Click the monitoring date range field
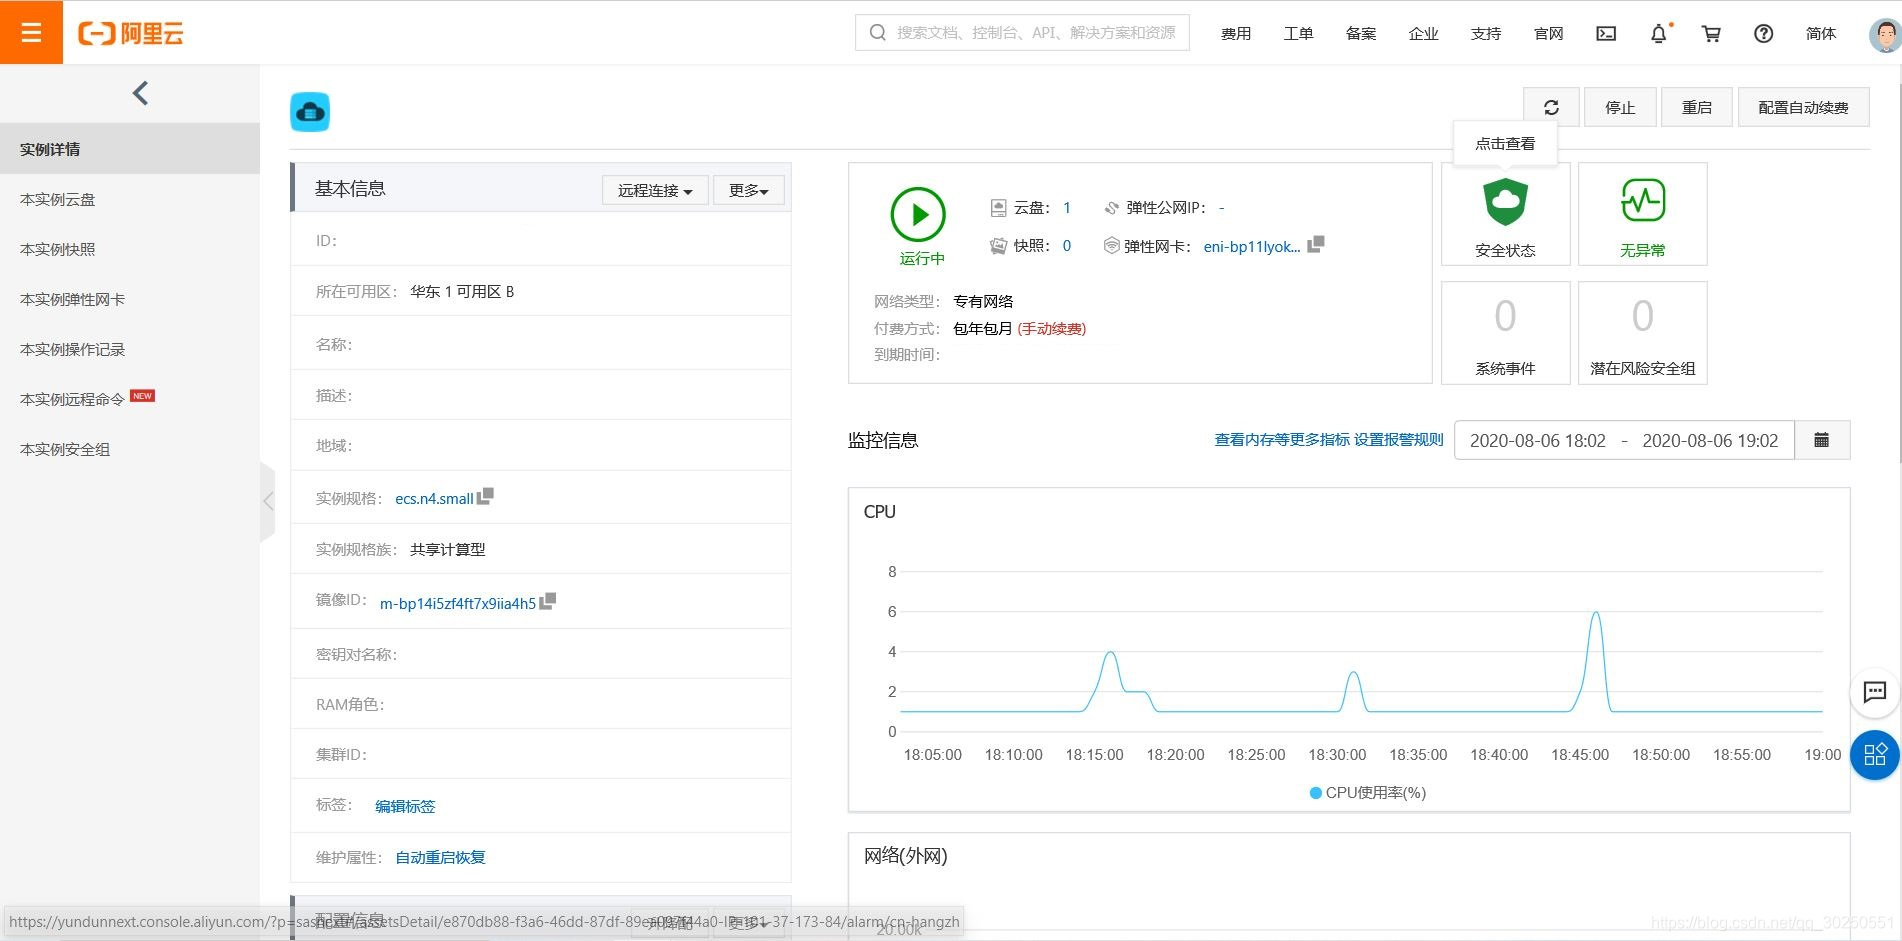The height and width of the screenshot is (941, 1902). pos(1624,440)
